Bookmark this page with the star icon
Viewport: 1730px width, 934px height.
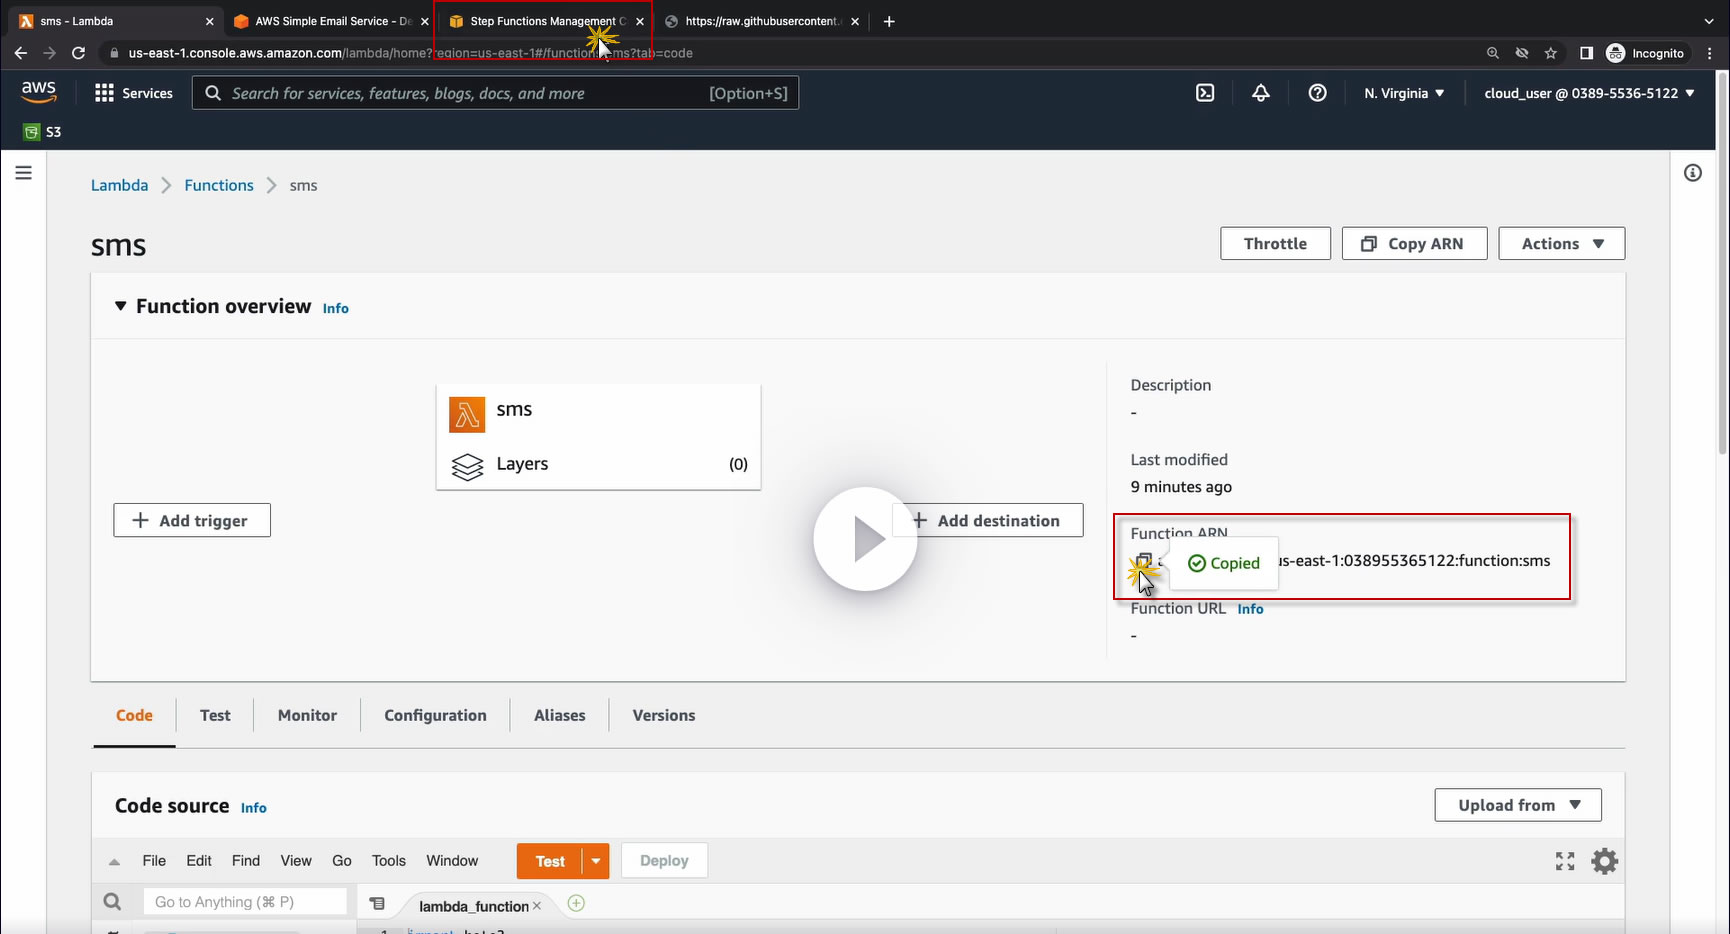(x=1551, y=53)
